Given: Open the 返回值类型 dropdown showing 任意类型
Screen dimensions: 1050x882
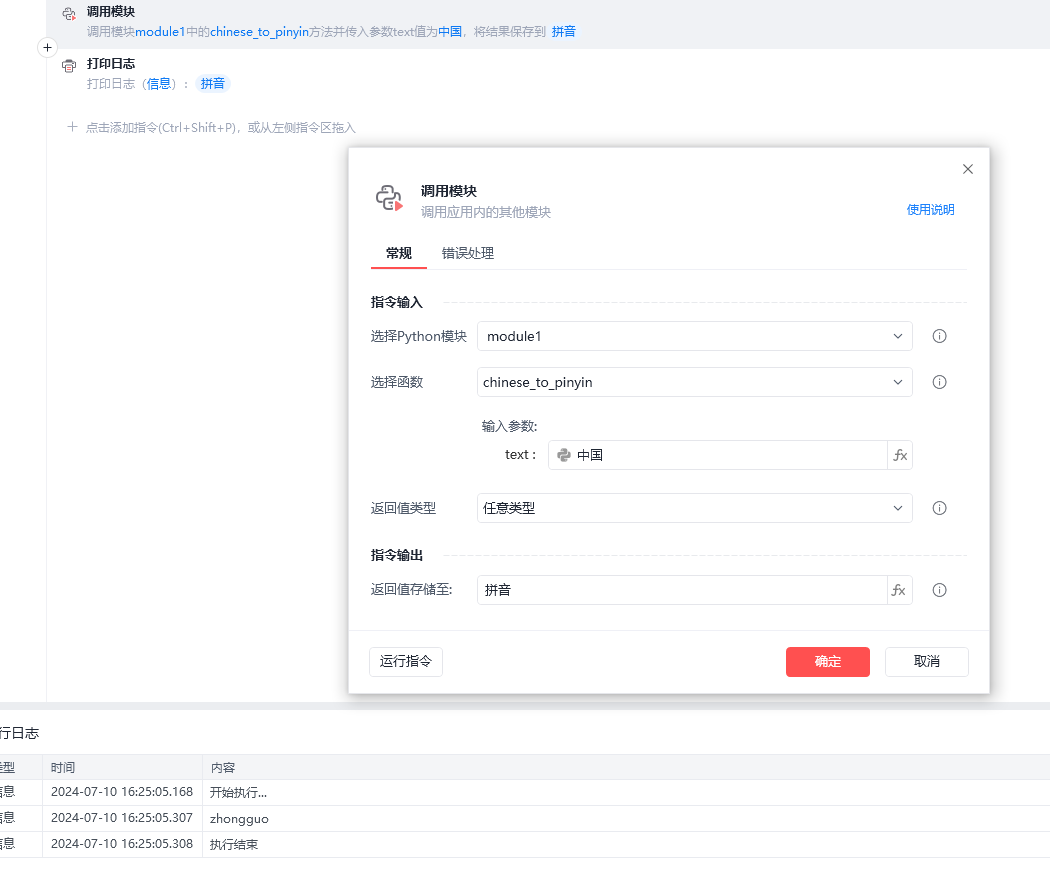Looking at the screenshot, I should tap(694, 508).
